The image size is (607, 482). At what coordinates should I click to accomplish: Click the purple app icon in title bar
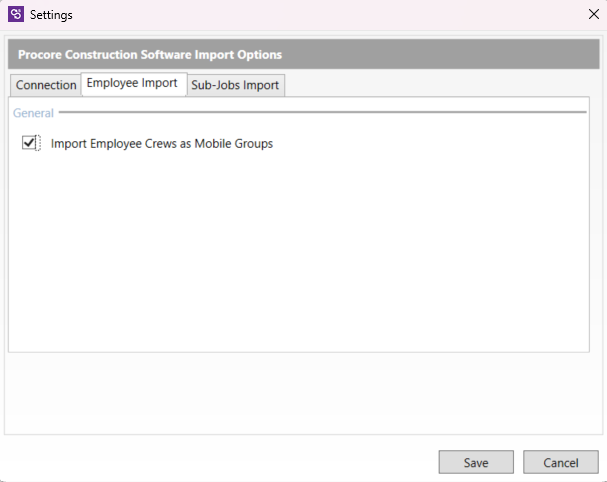tap(16, 14)
